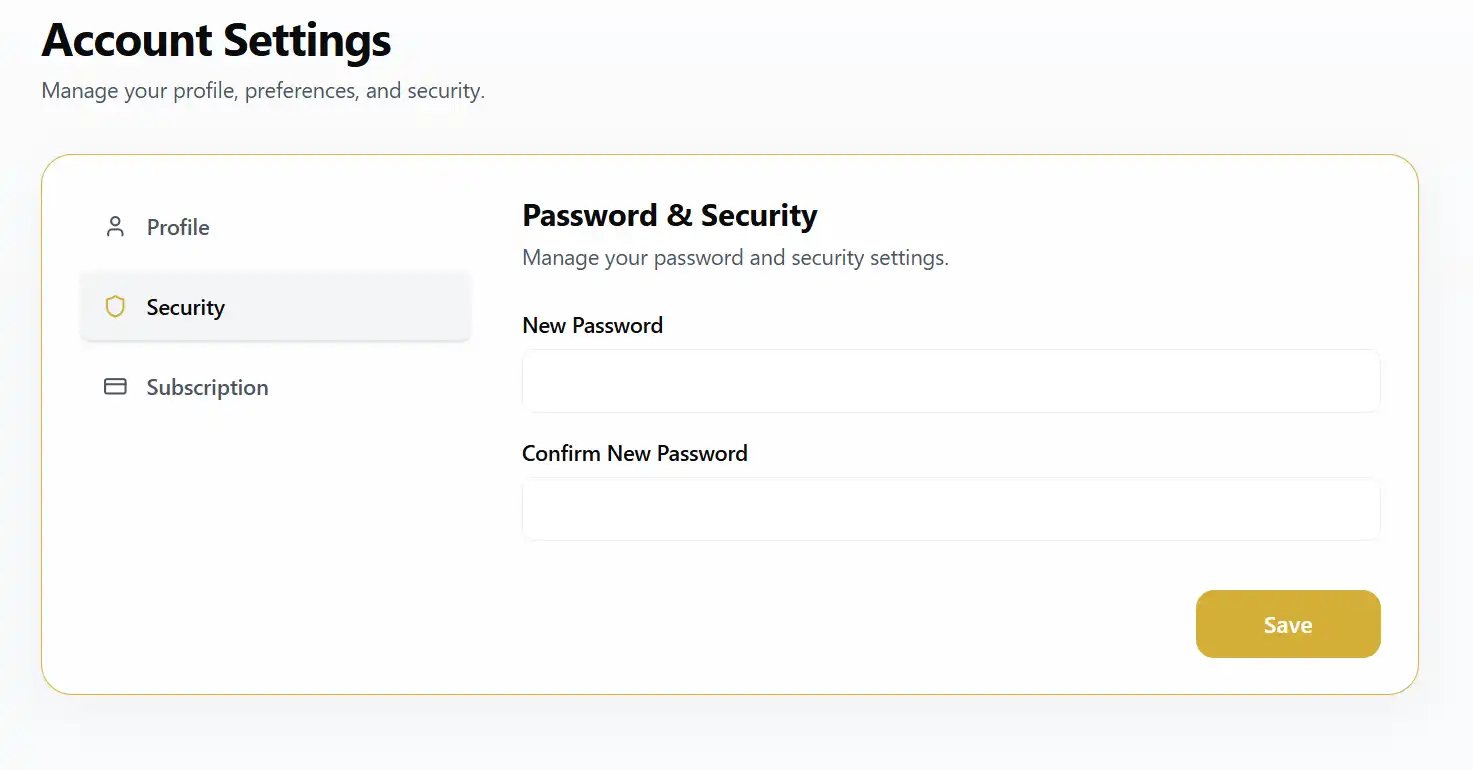This screenshot has width=1473, height=770.
Task: Click the Security entry in the navigation list
Action: (186, 307)
